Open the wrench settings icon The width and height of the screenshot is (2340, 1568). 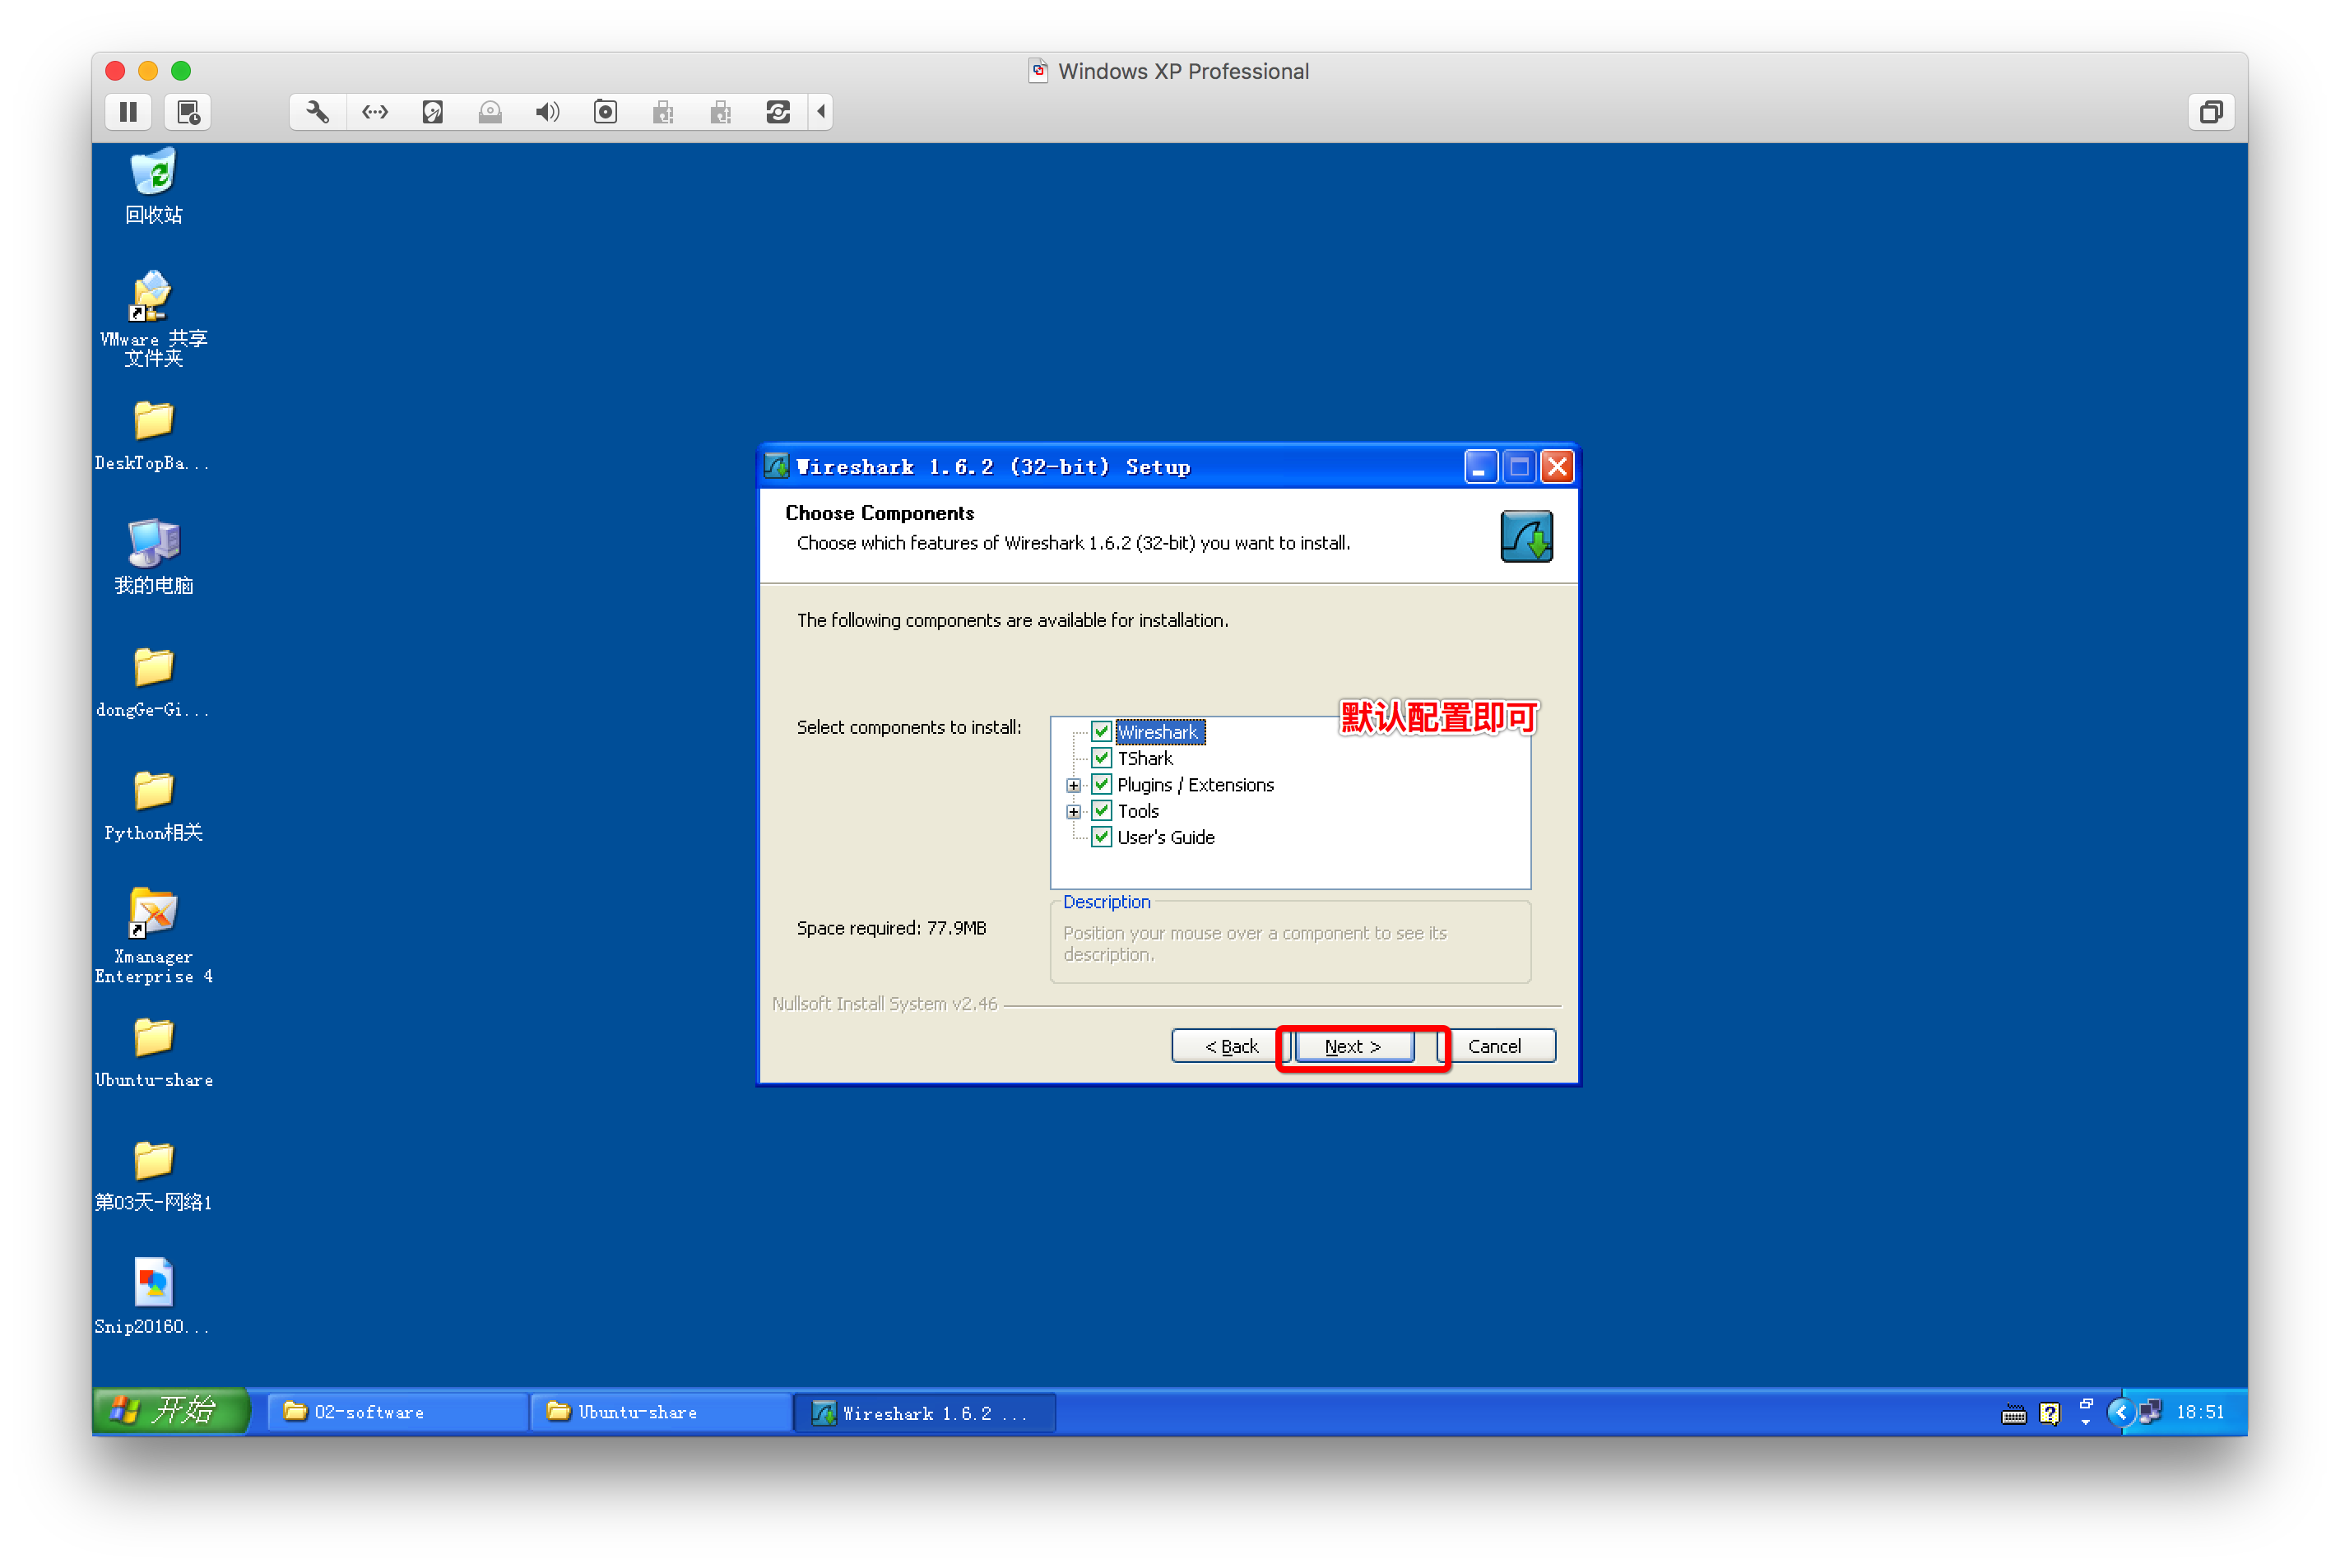tap(317, 112)
